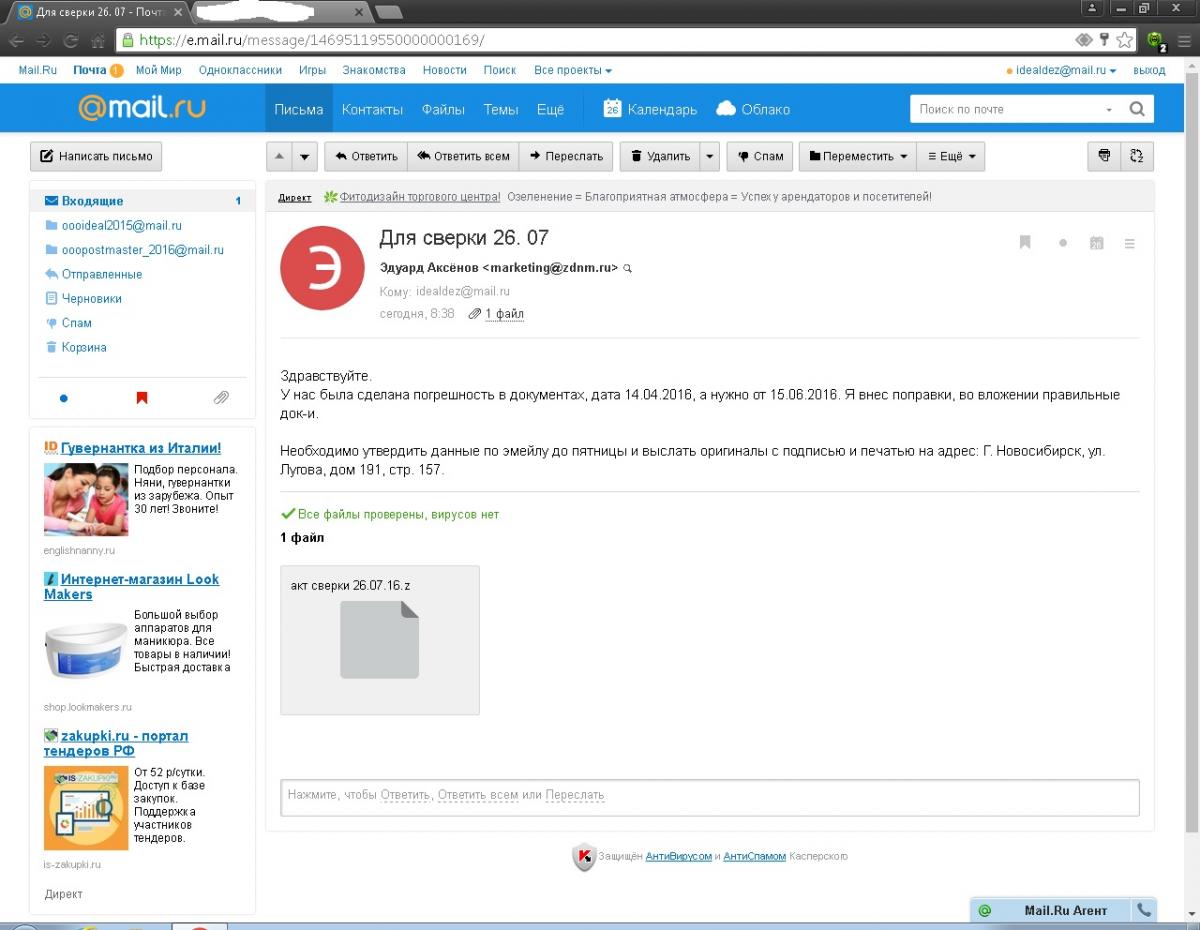Image resolution: width=1200 pixels, height=930 pixels.
Task: Open the Mail.Ru Агент bar
Action: (x=1066, y=911)
